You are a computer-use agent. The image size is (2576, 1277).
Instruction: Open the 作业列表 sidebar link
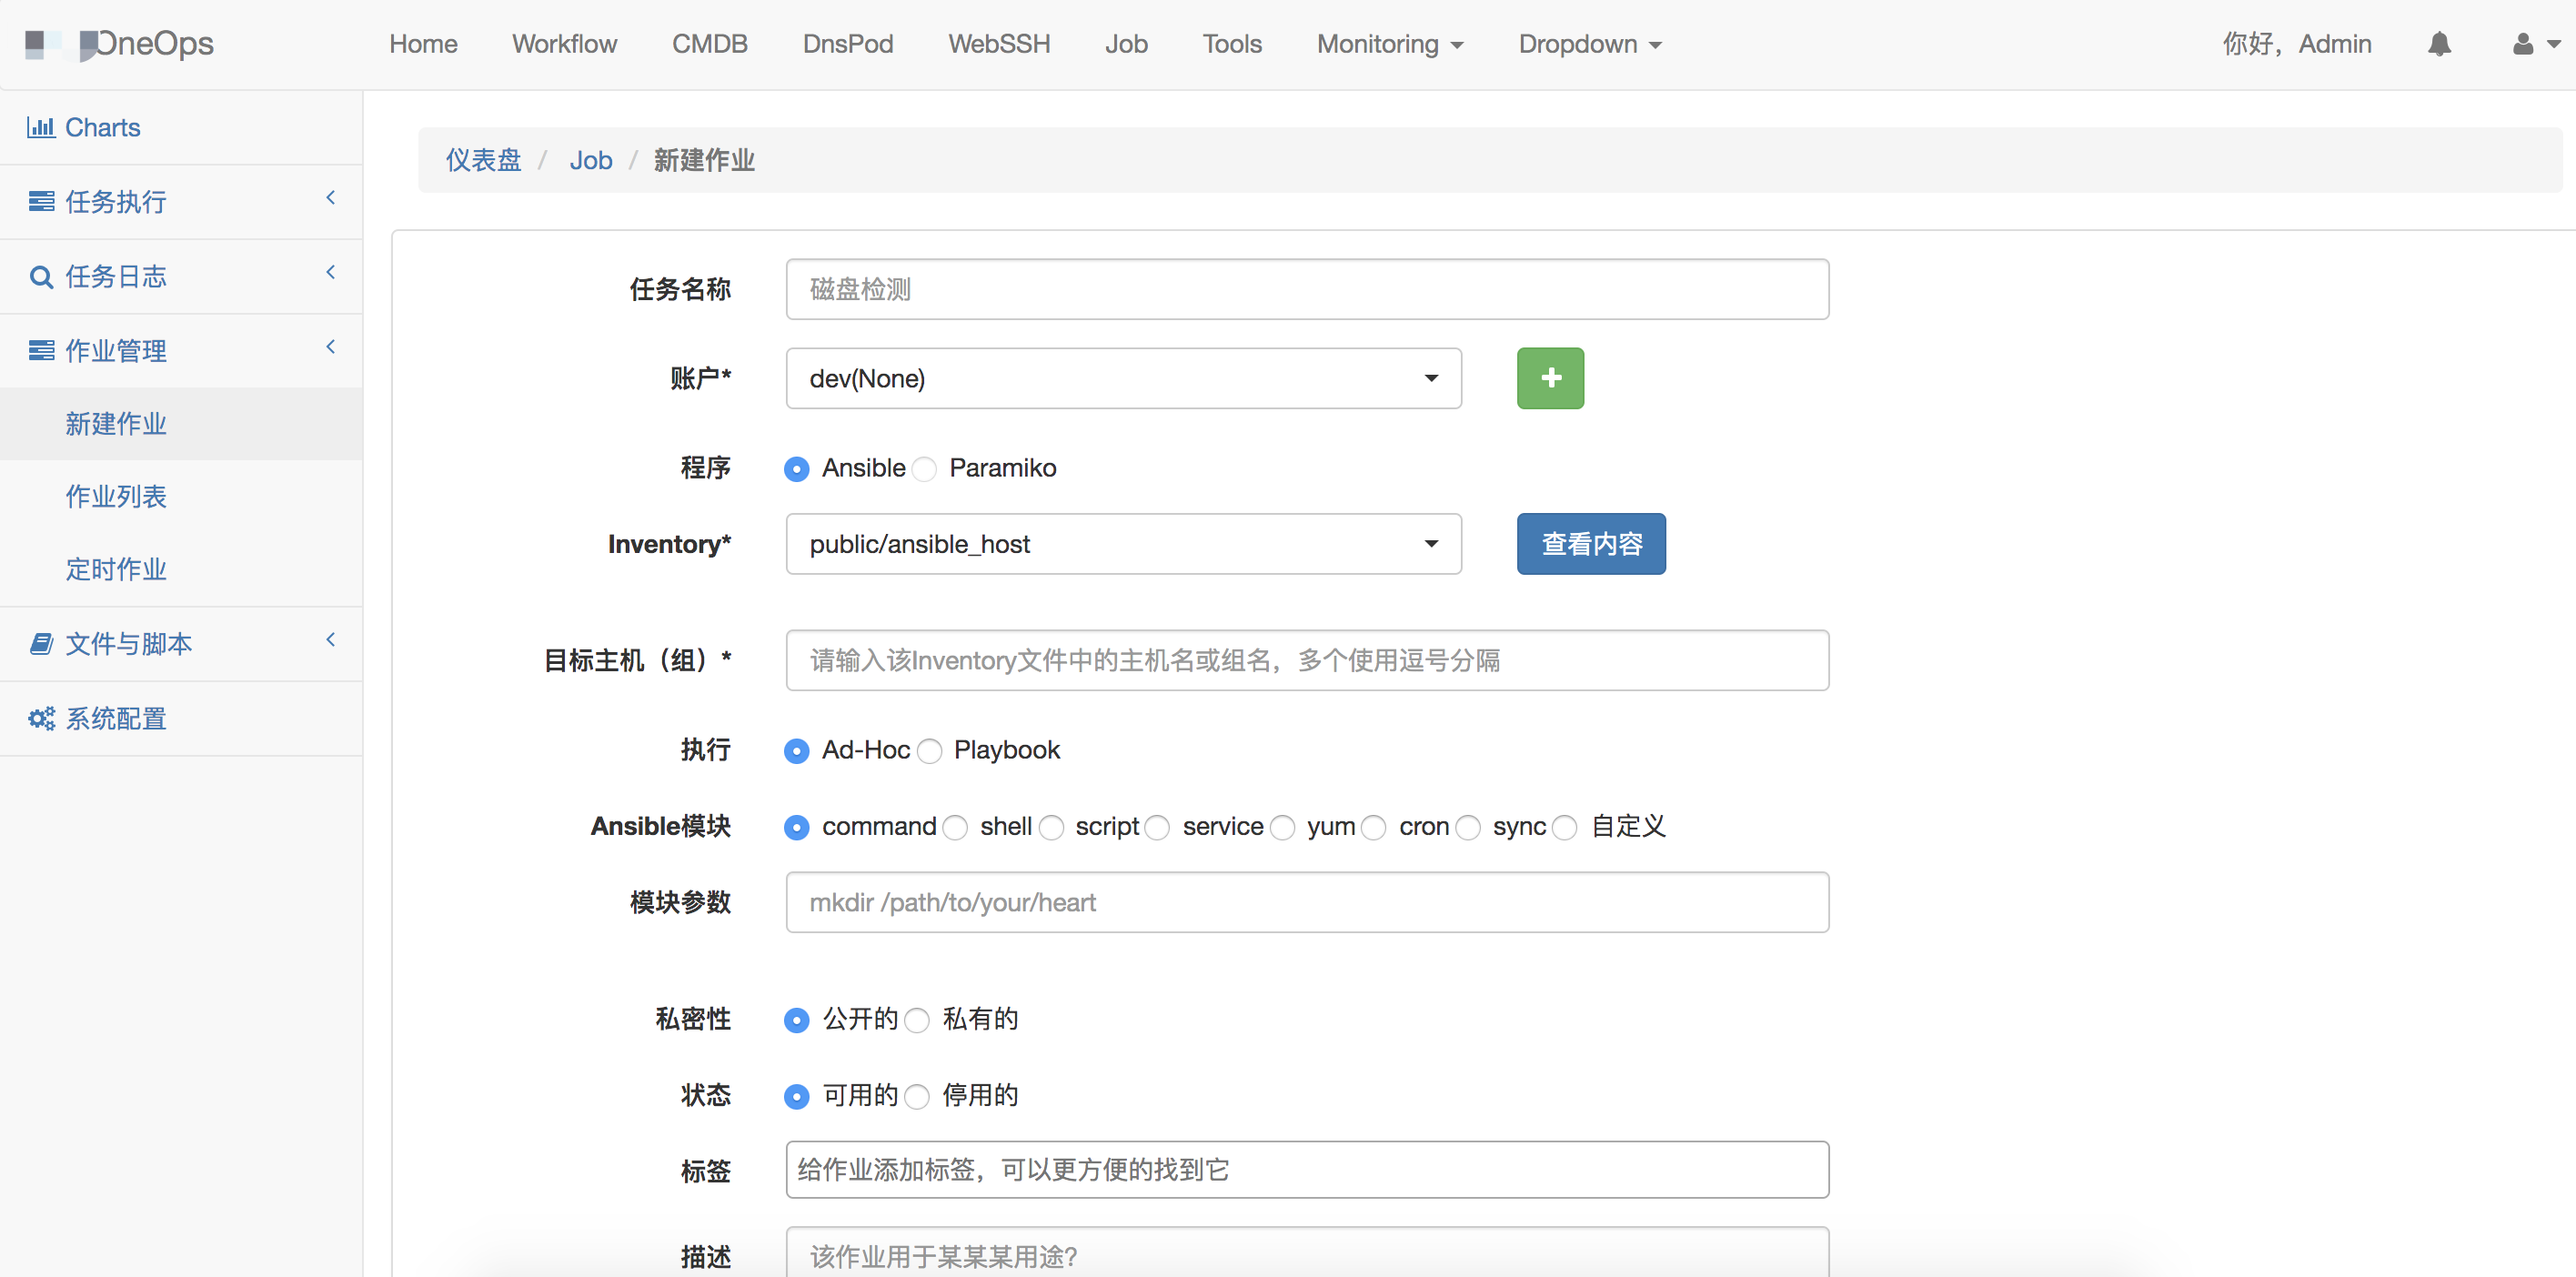click(116, 496)
